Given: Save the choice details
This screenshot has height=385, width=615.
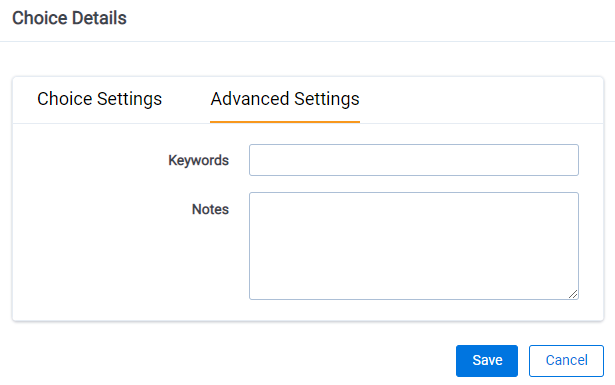Looking at the screenshot, I should click(487, 361).
